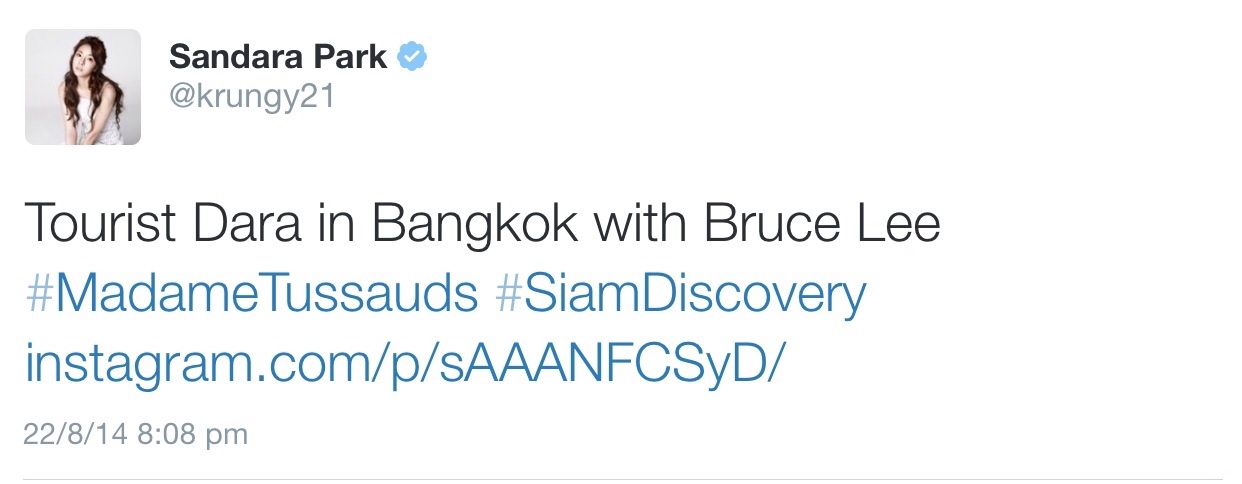This screenshot has height=484, width=1242.
Task: Click the surname "Park" in the header
Action: pos(352,58)
